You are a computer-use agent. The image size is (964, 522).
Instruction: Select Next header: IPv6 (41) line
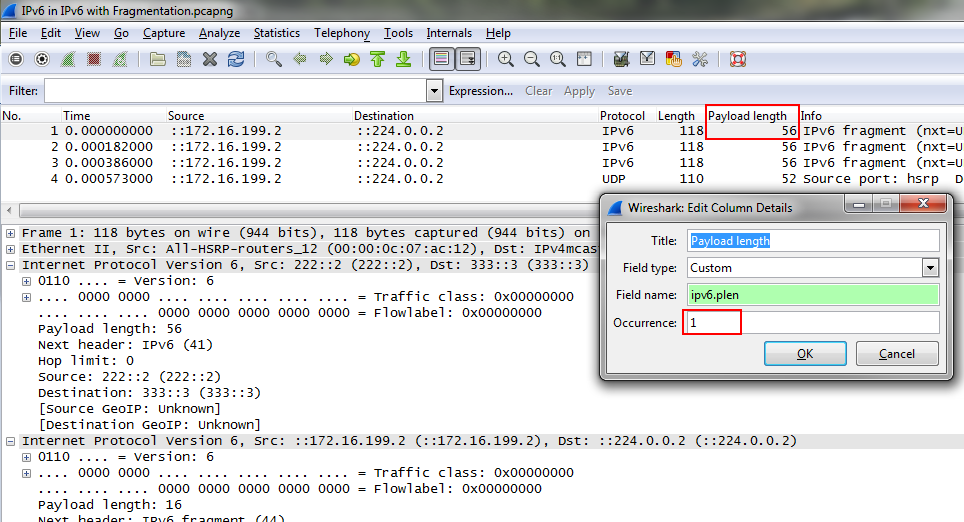pyautogui.click(x=125, y=345)
